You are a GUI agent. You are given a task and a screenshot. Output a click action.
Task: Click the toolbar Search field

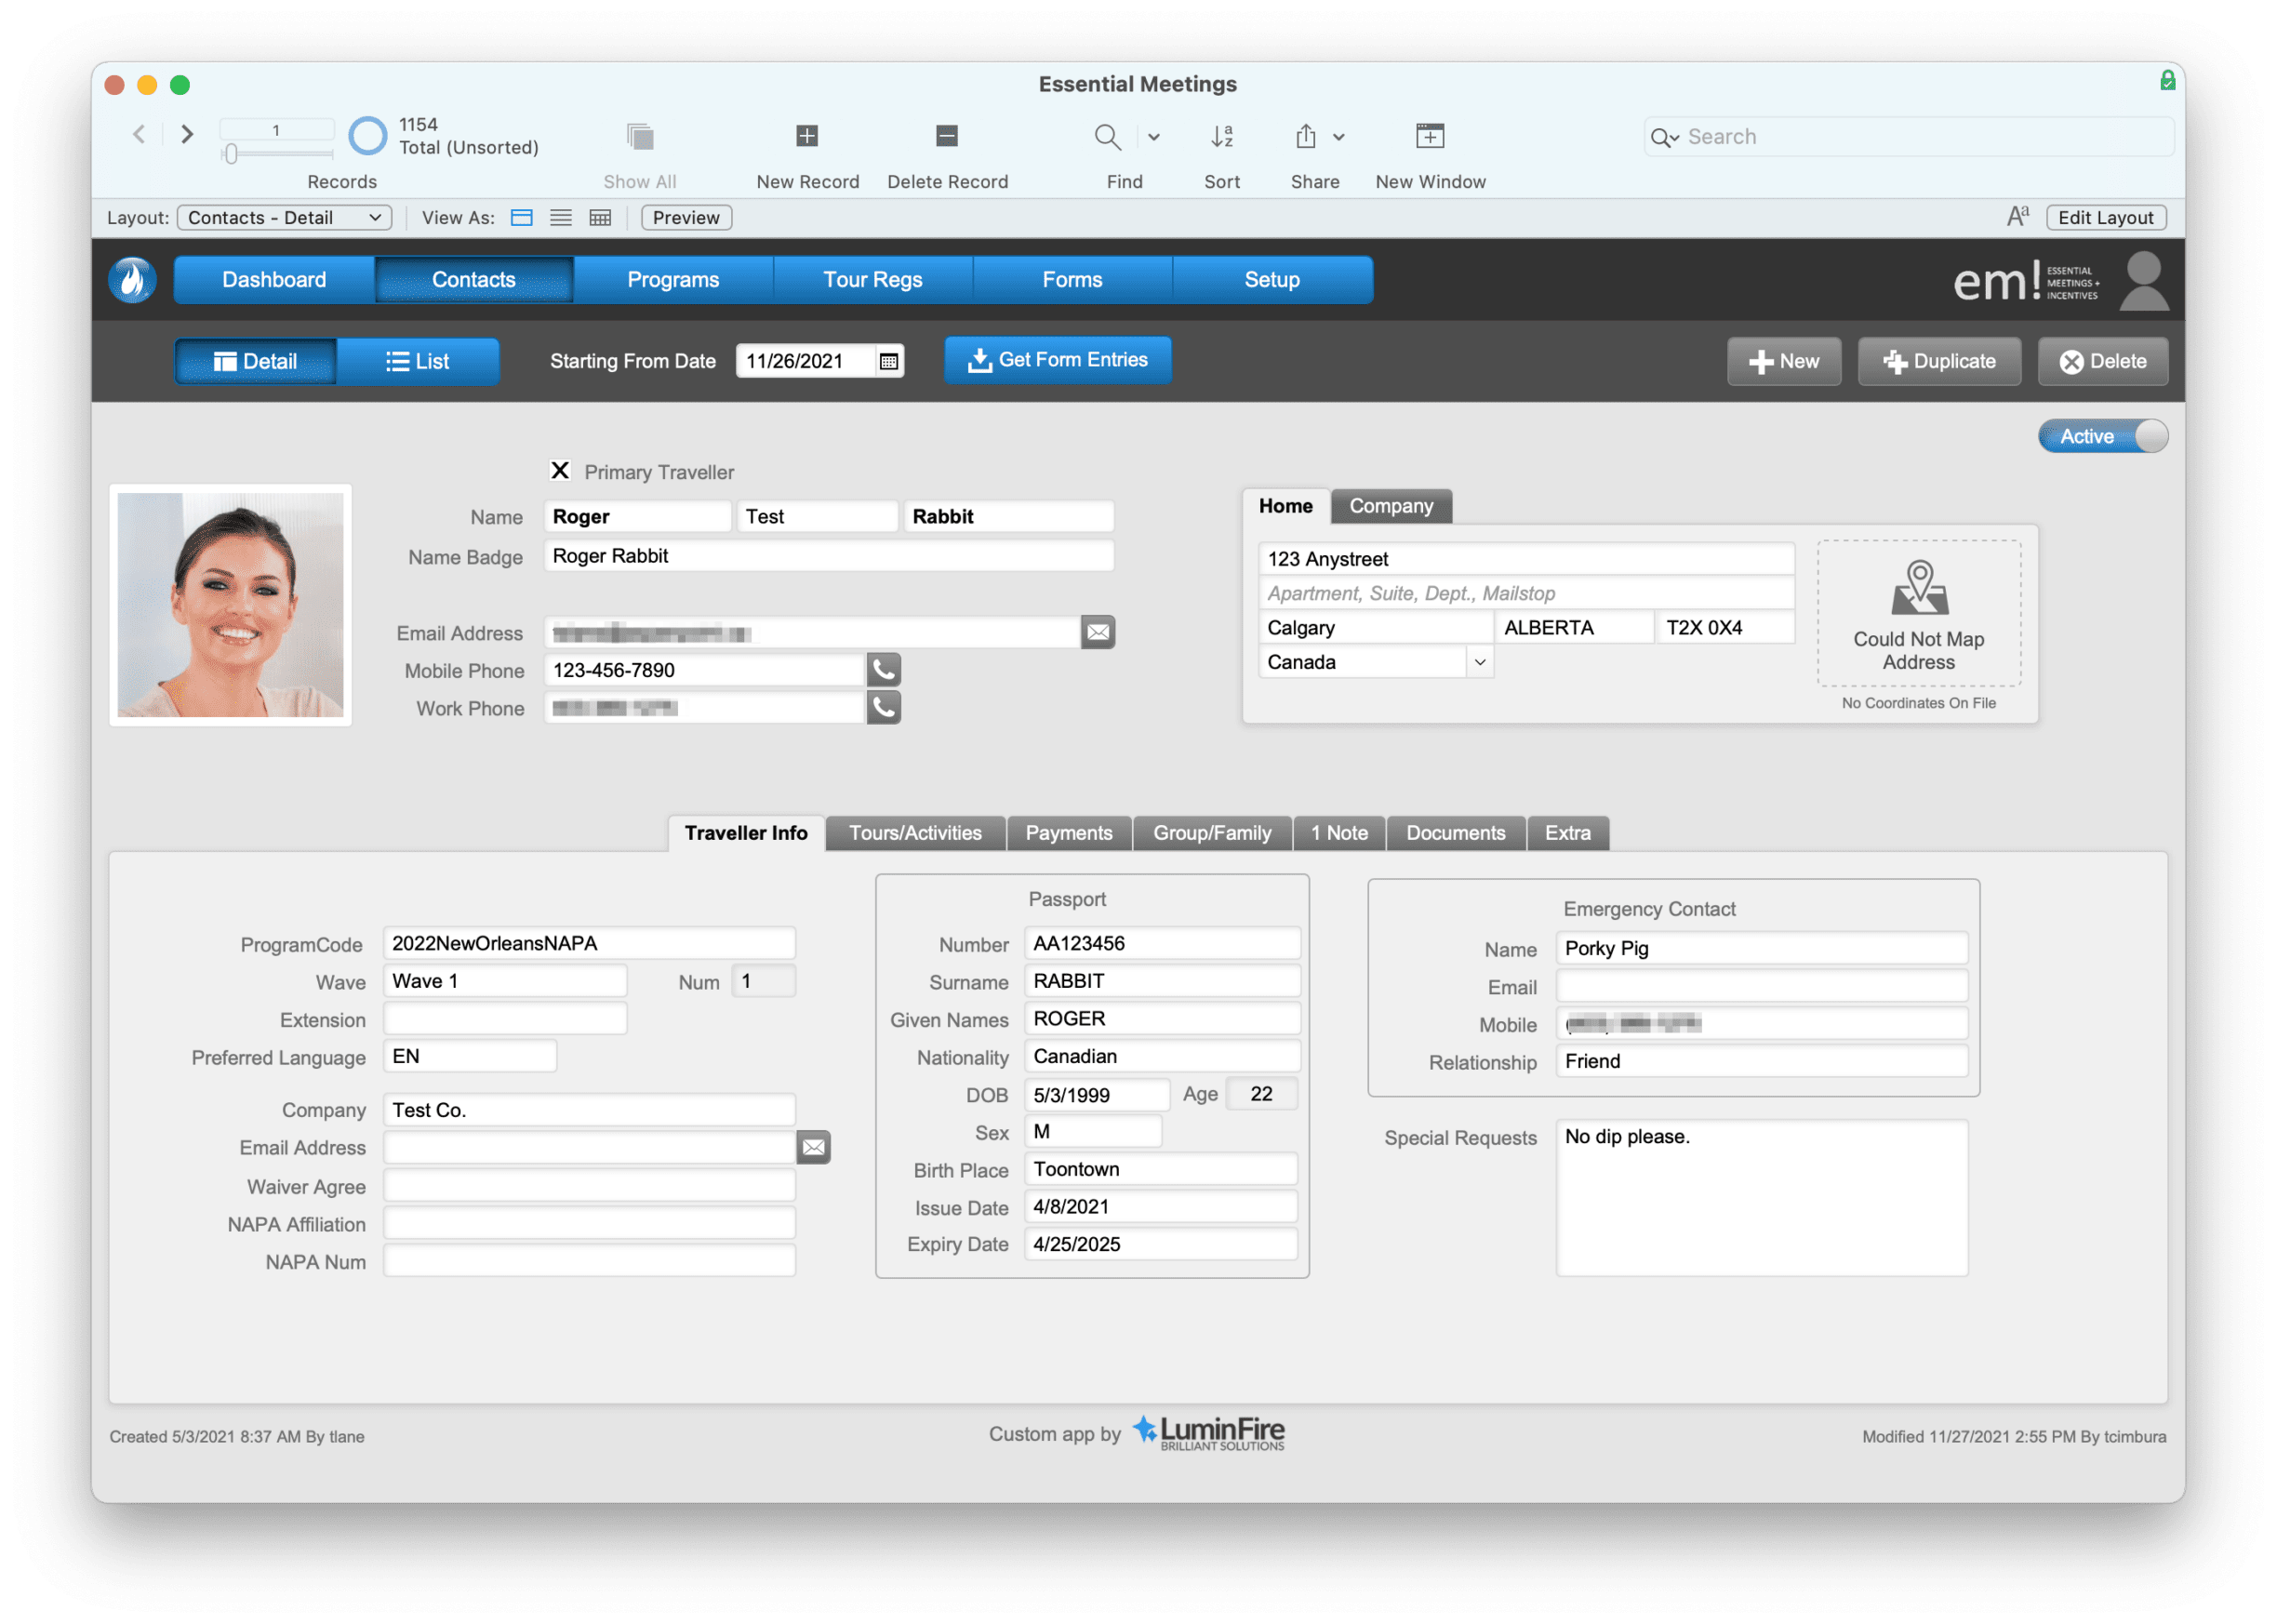(x=1908, y=137)
